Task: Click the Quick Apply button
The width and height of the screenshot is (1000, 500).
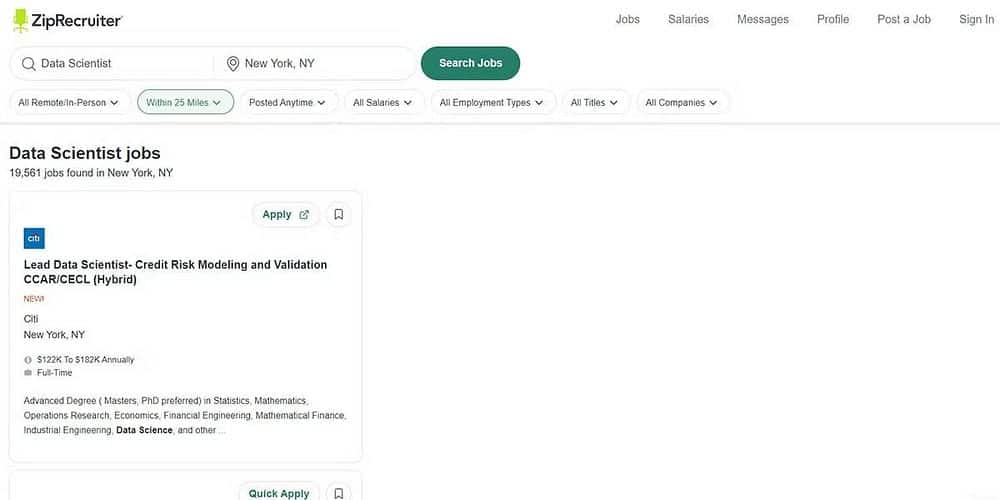Action: click(279, 493)
